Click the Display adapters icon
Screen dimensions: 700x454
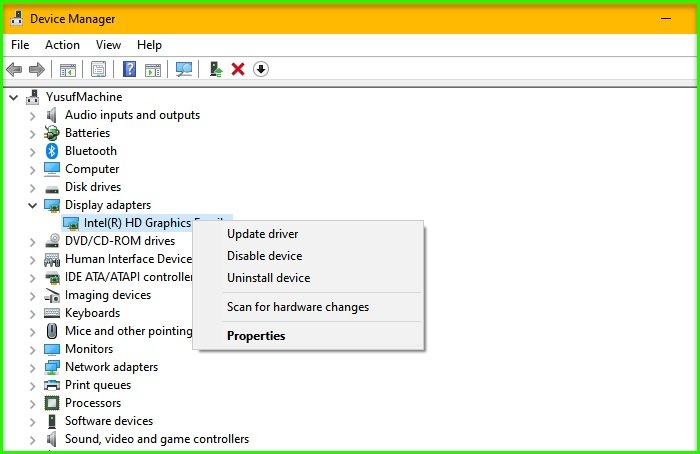(x=52, y=205)
